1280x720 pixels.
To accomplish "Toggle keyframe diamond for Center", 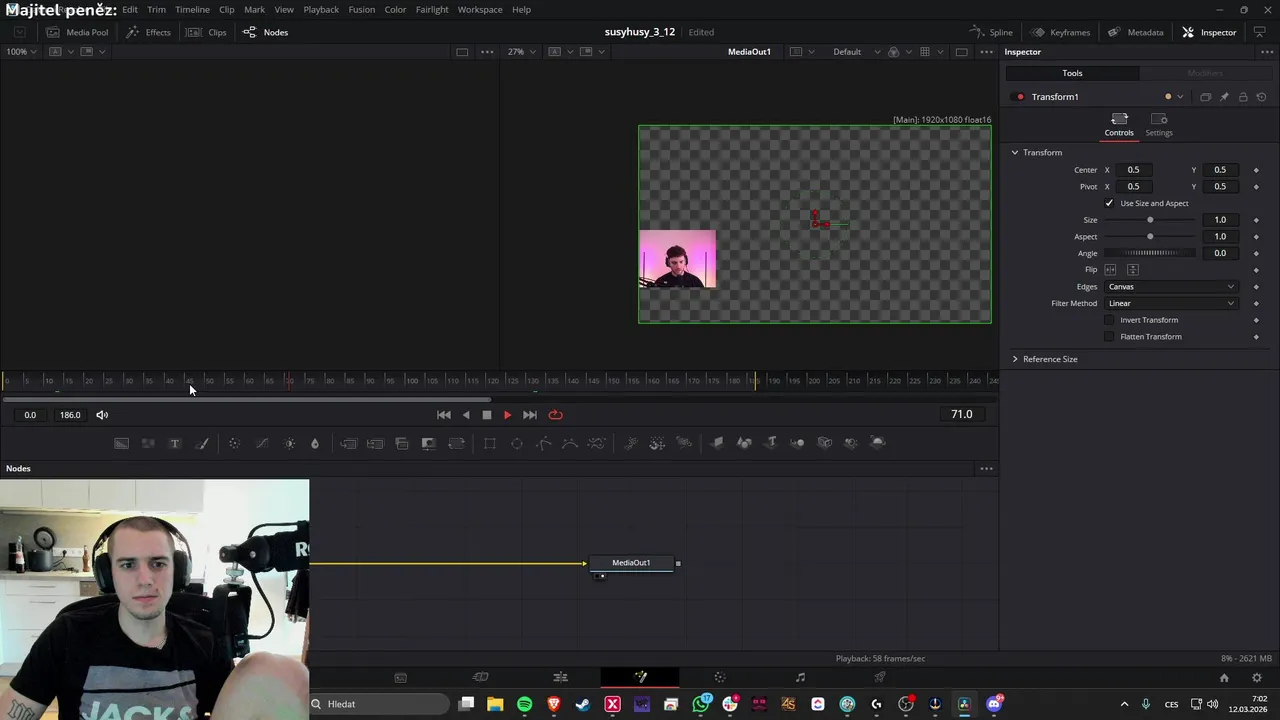I will click(x=1256, y=170).
